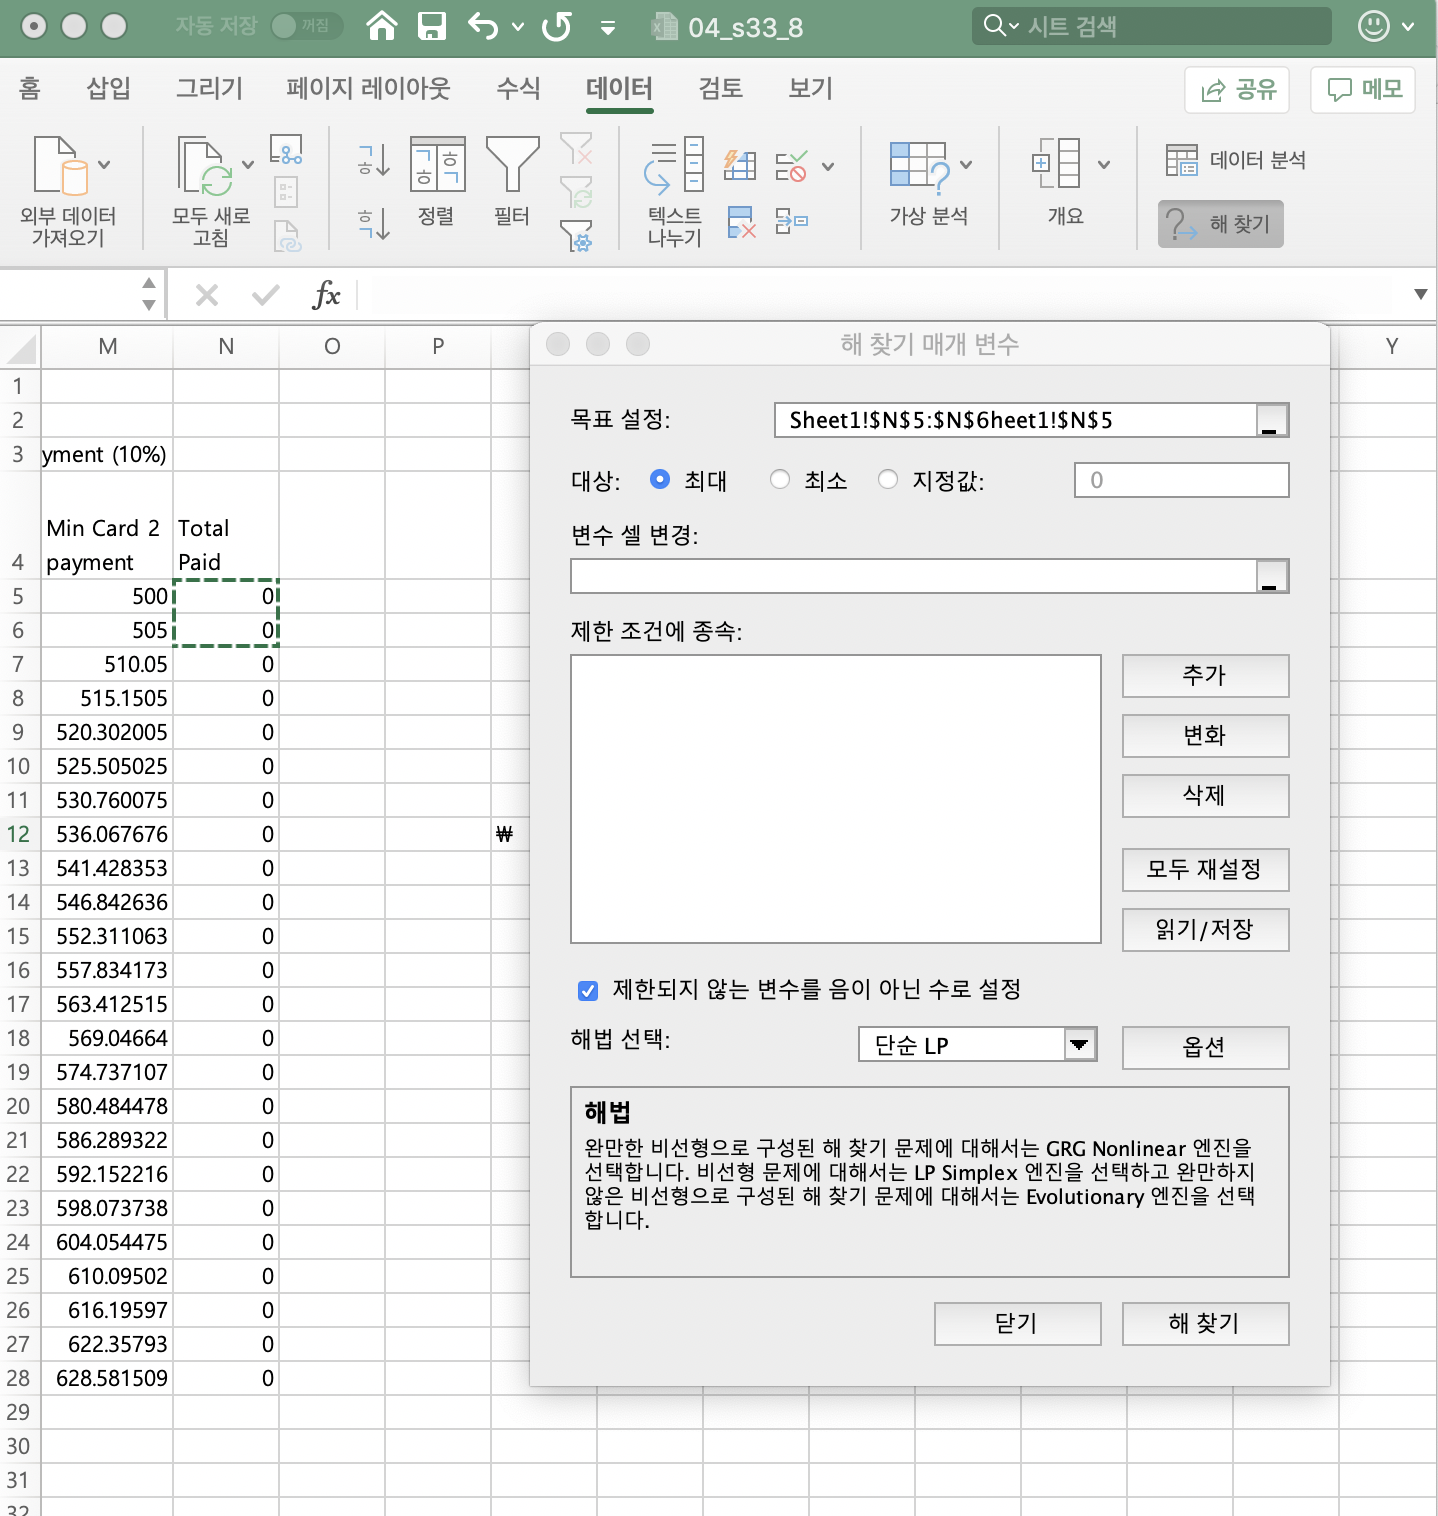The width and height of the screenshot is (1438, 1516).
Task: Click the 옵션 button
Action: point(1205,1048)
